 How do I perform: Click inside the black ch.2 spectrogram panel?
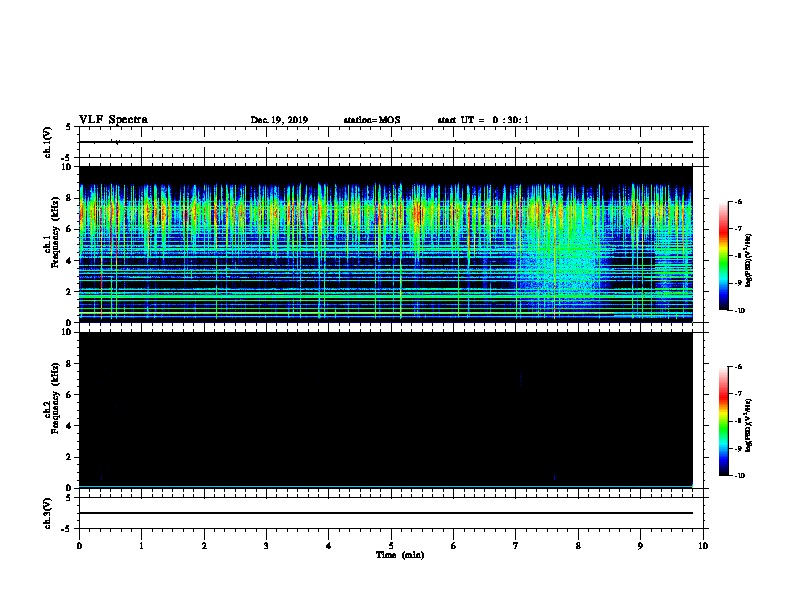[x=386, y=410]
